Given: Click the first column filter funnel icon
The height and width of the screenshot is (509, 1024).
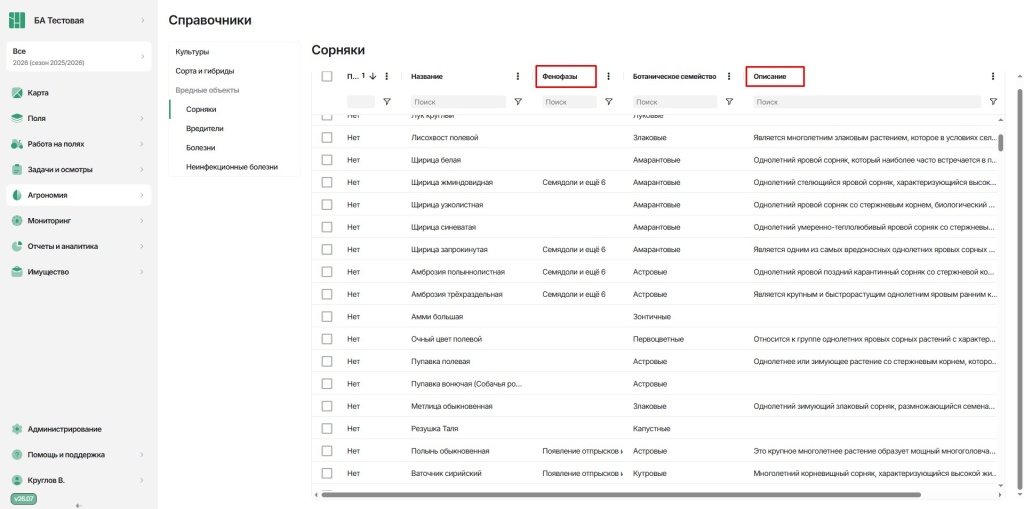Looking at the screenshot, I should coord(387,102).
